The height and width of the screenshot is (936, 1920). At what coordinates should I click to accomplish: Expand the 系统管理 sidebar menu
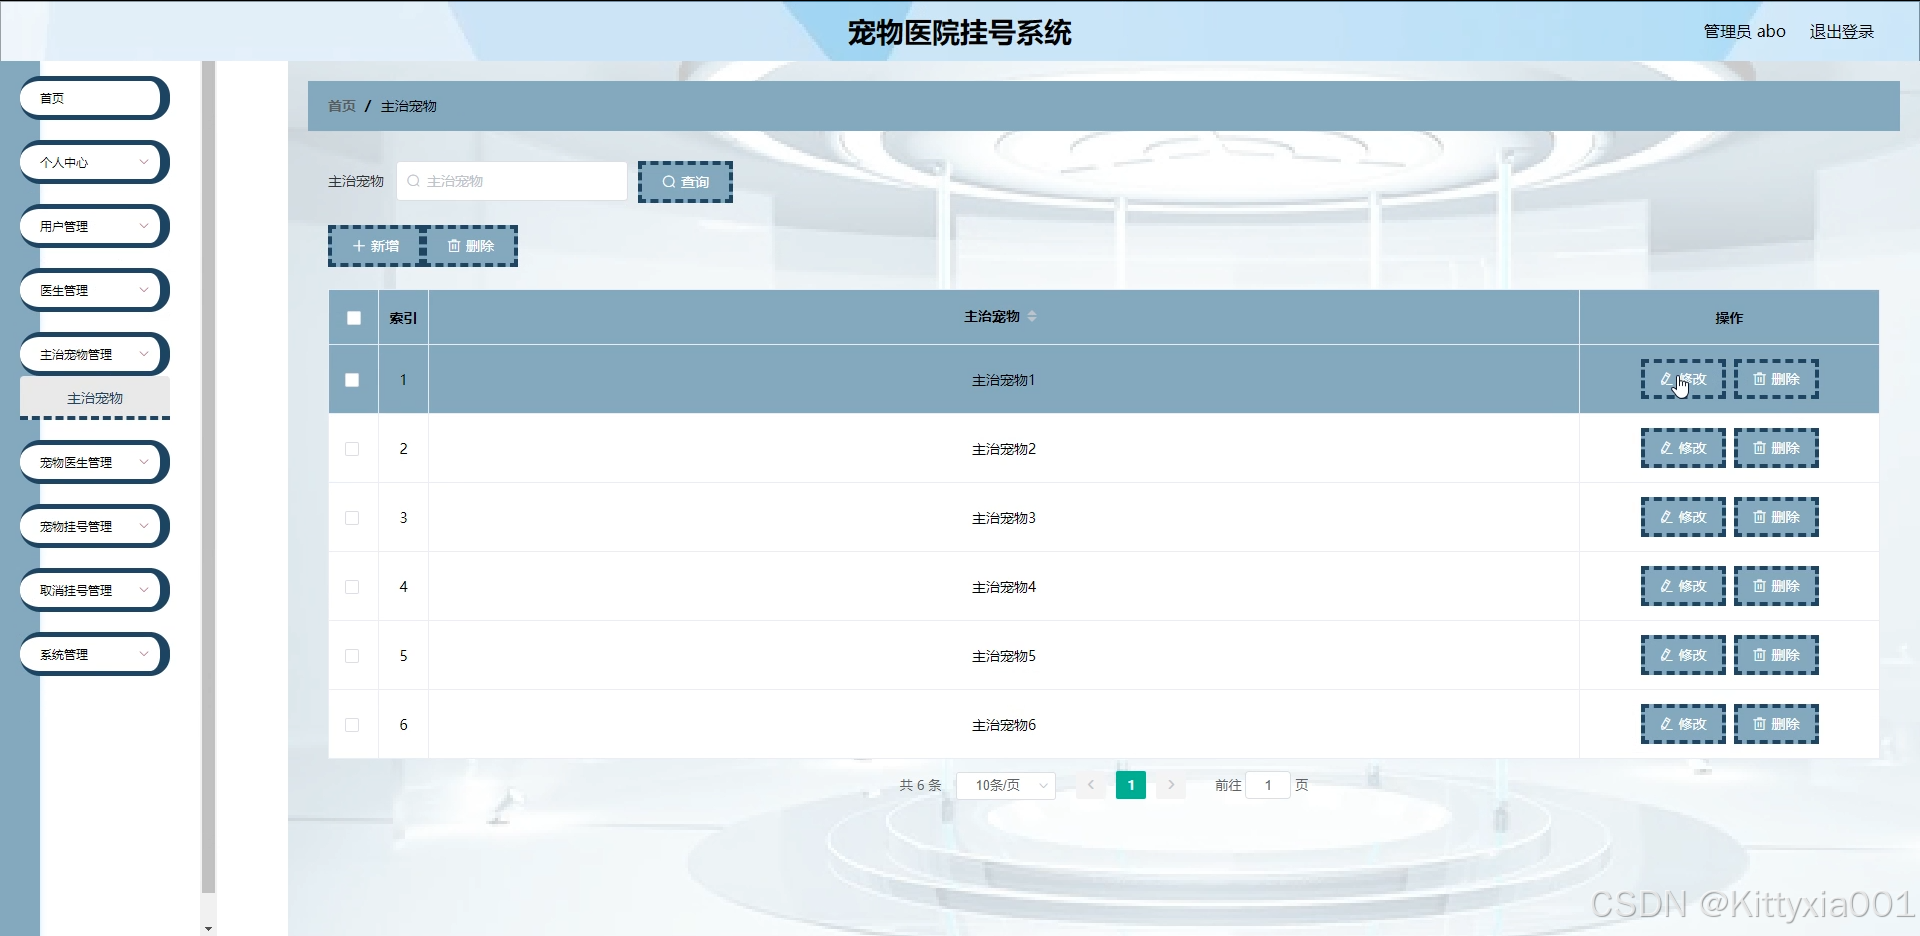click(94, 654)
